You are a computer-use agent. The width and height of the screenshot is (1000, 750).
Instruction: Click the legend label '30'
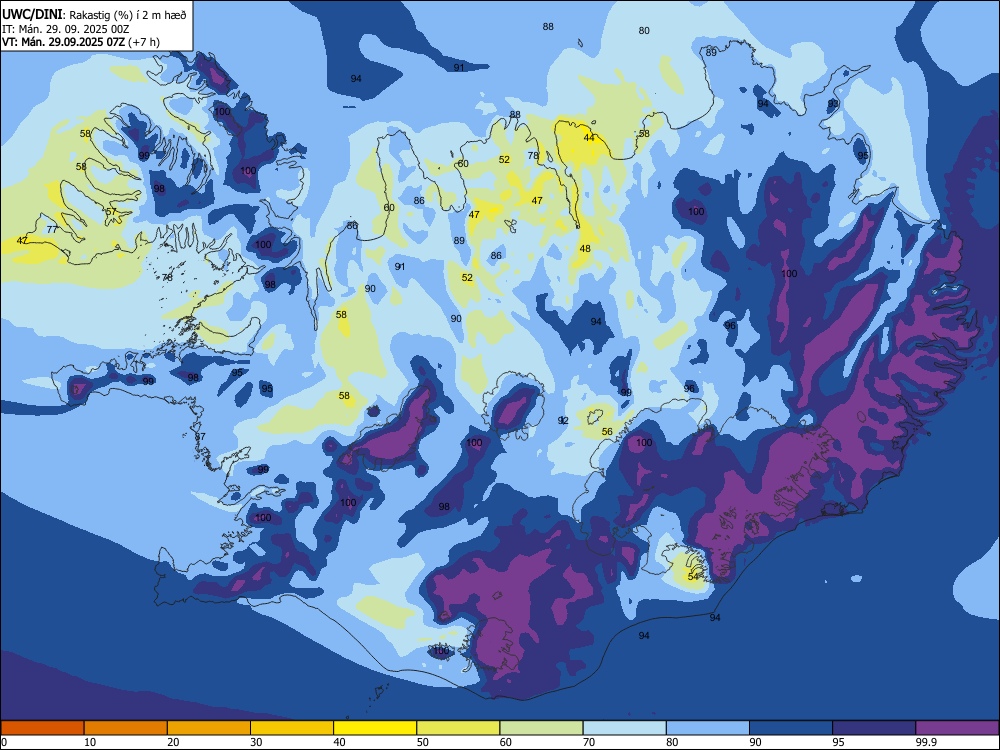[256, 742]
